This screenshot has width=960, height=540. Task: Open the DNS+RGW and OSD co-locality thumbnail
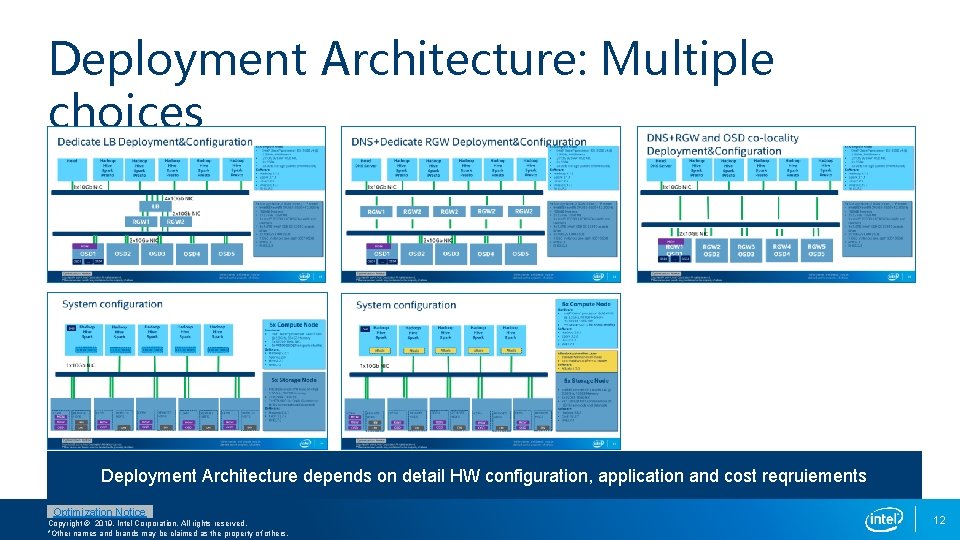[776, 204]
